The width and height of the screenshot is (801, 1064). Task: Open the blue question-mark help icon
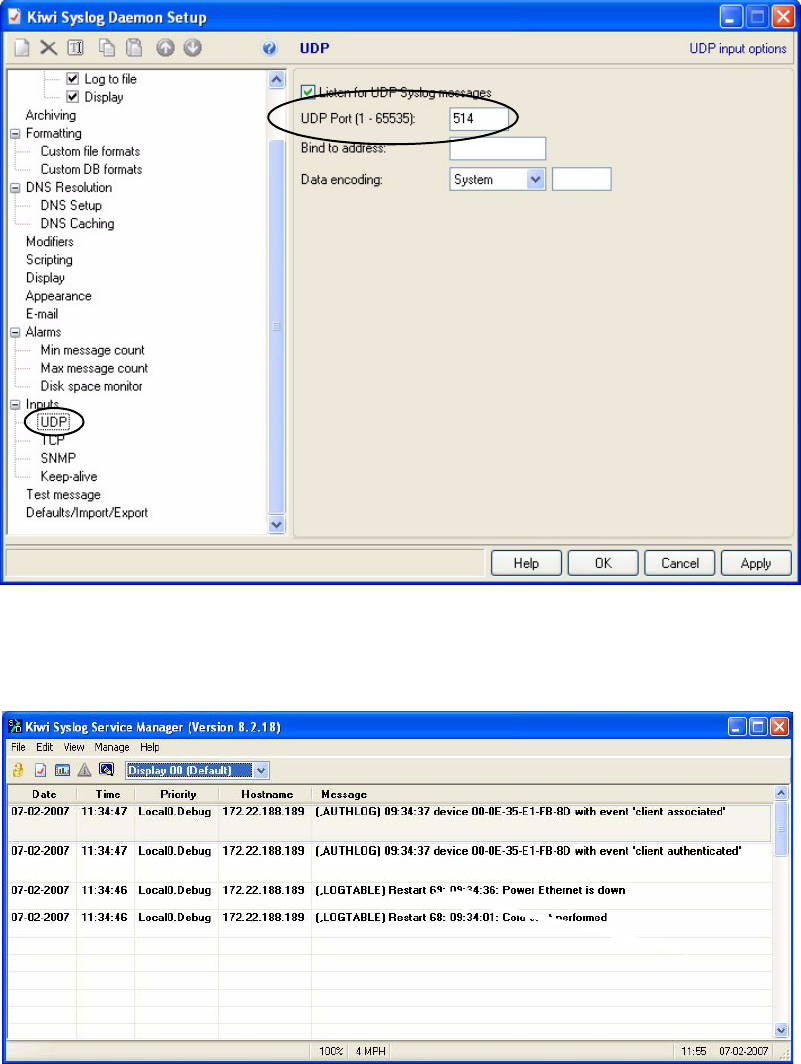tap(269, 48)
